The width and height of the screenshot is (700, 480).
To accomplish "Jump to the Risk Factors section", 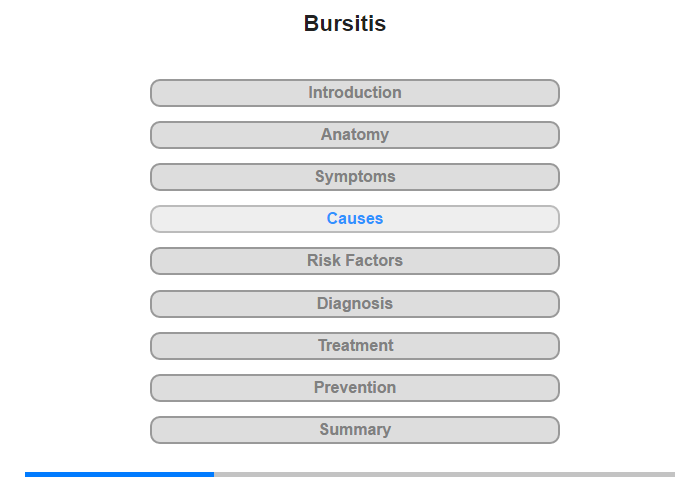I will (x=355, y=261).
